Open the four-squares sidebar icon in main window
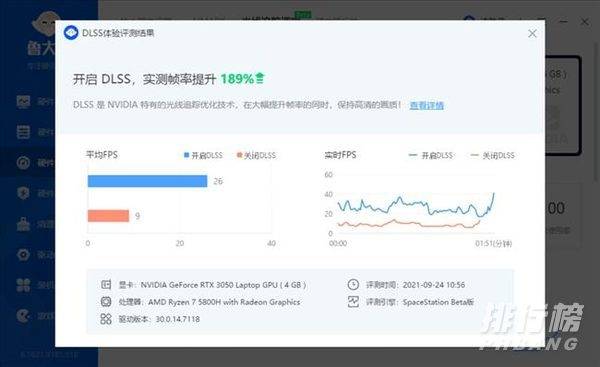 click(23, 285)
